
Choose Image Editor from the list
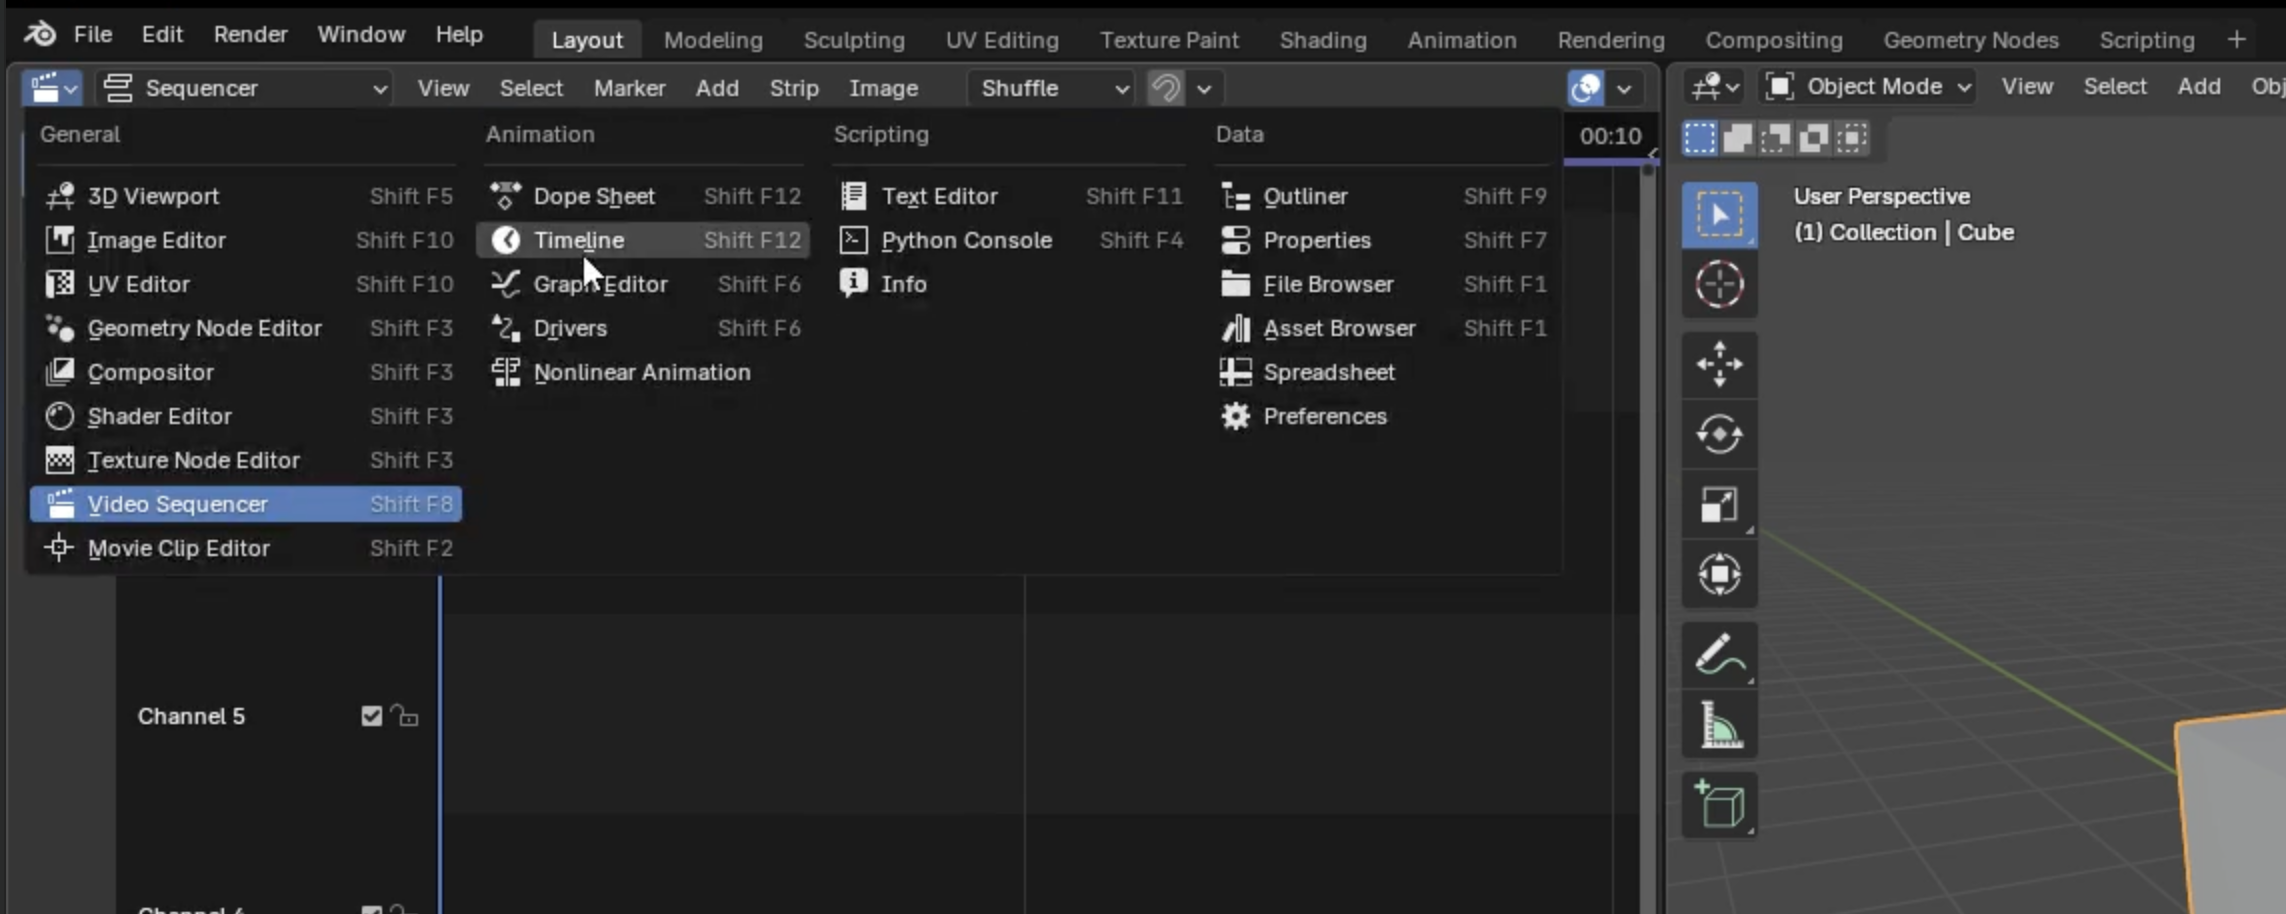[x=247, y=240]
